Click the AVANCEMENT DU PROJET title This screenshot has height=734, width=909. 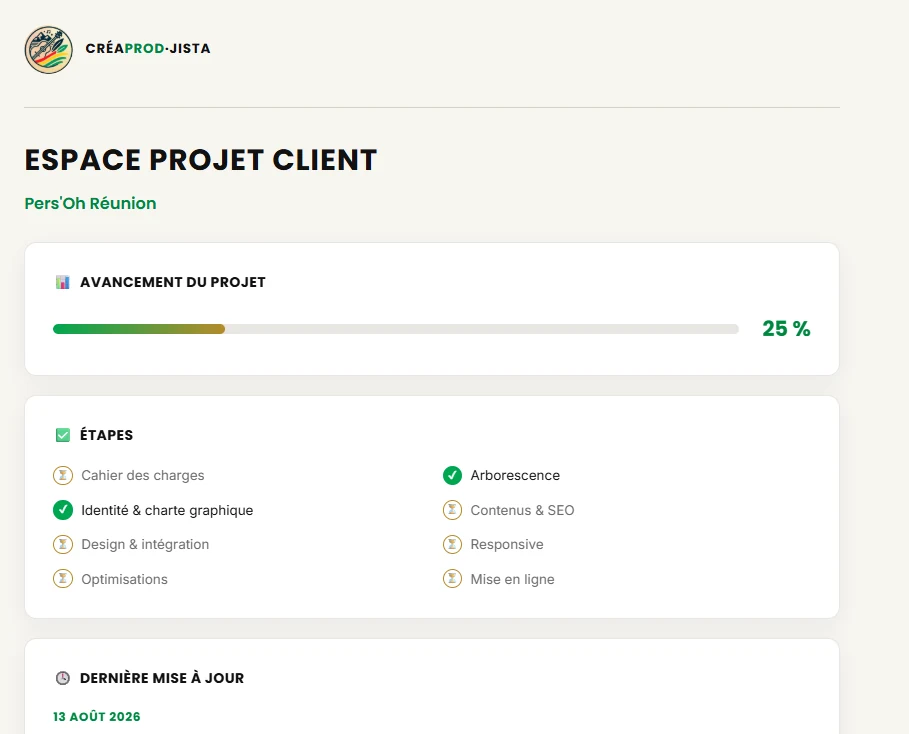coord(173,282)
